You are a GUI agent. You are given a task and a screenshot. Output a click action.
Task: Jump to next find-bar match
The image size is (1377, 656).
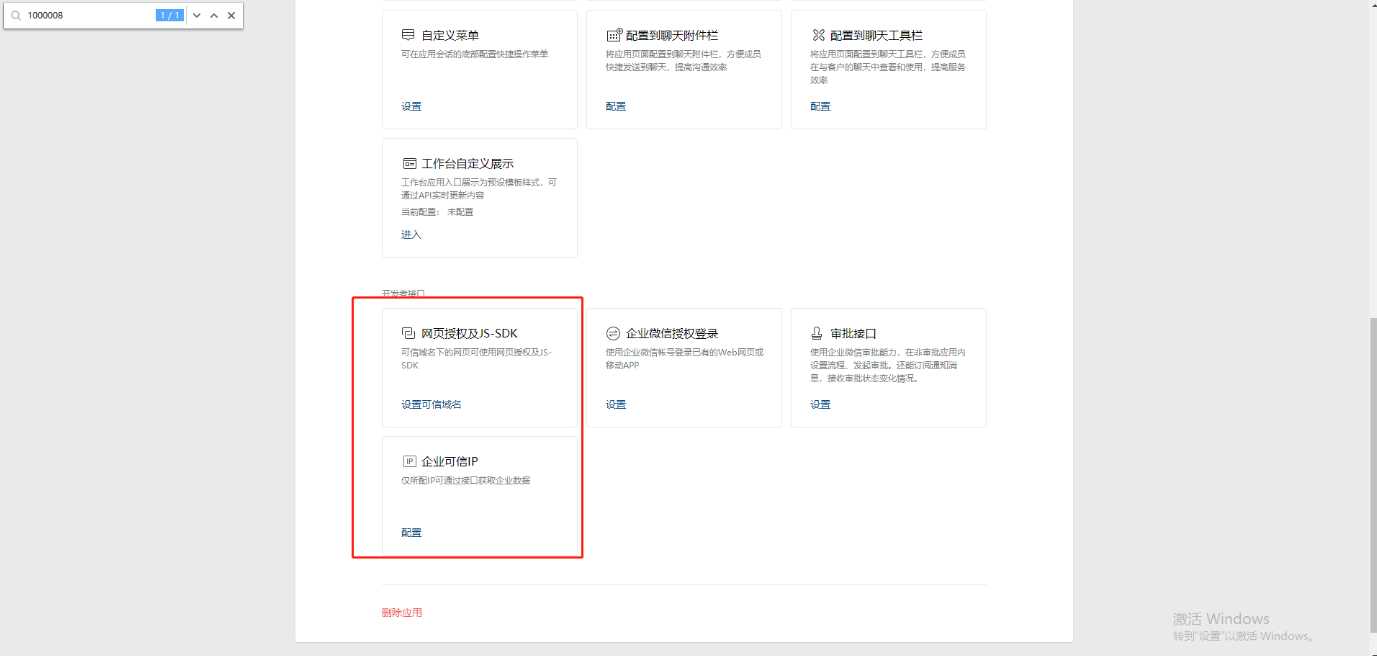pyautogui.click(x=197, y=16)
